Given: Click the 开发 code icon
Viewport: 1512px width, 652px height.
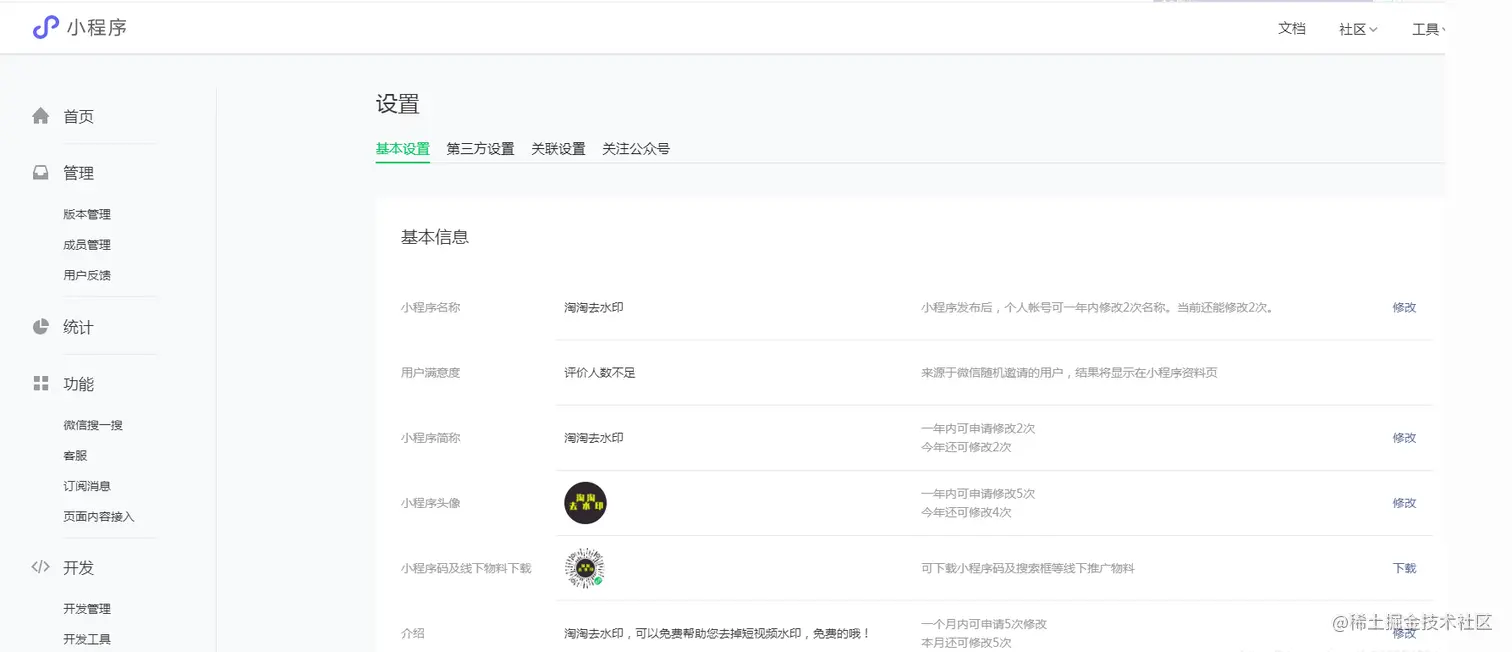Looking at the screenshot, I should pyautogui.click(x=40, y=567).
